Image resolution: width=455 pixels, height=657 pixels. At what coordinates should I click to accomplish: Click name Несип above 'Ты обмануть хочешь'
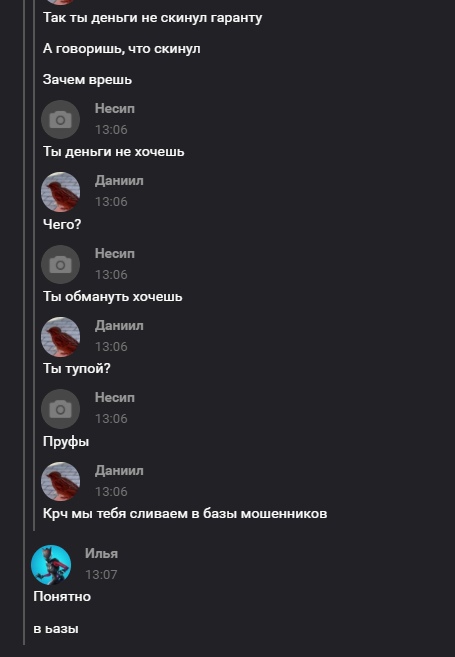pyautogui.click(x=115, y=253)
